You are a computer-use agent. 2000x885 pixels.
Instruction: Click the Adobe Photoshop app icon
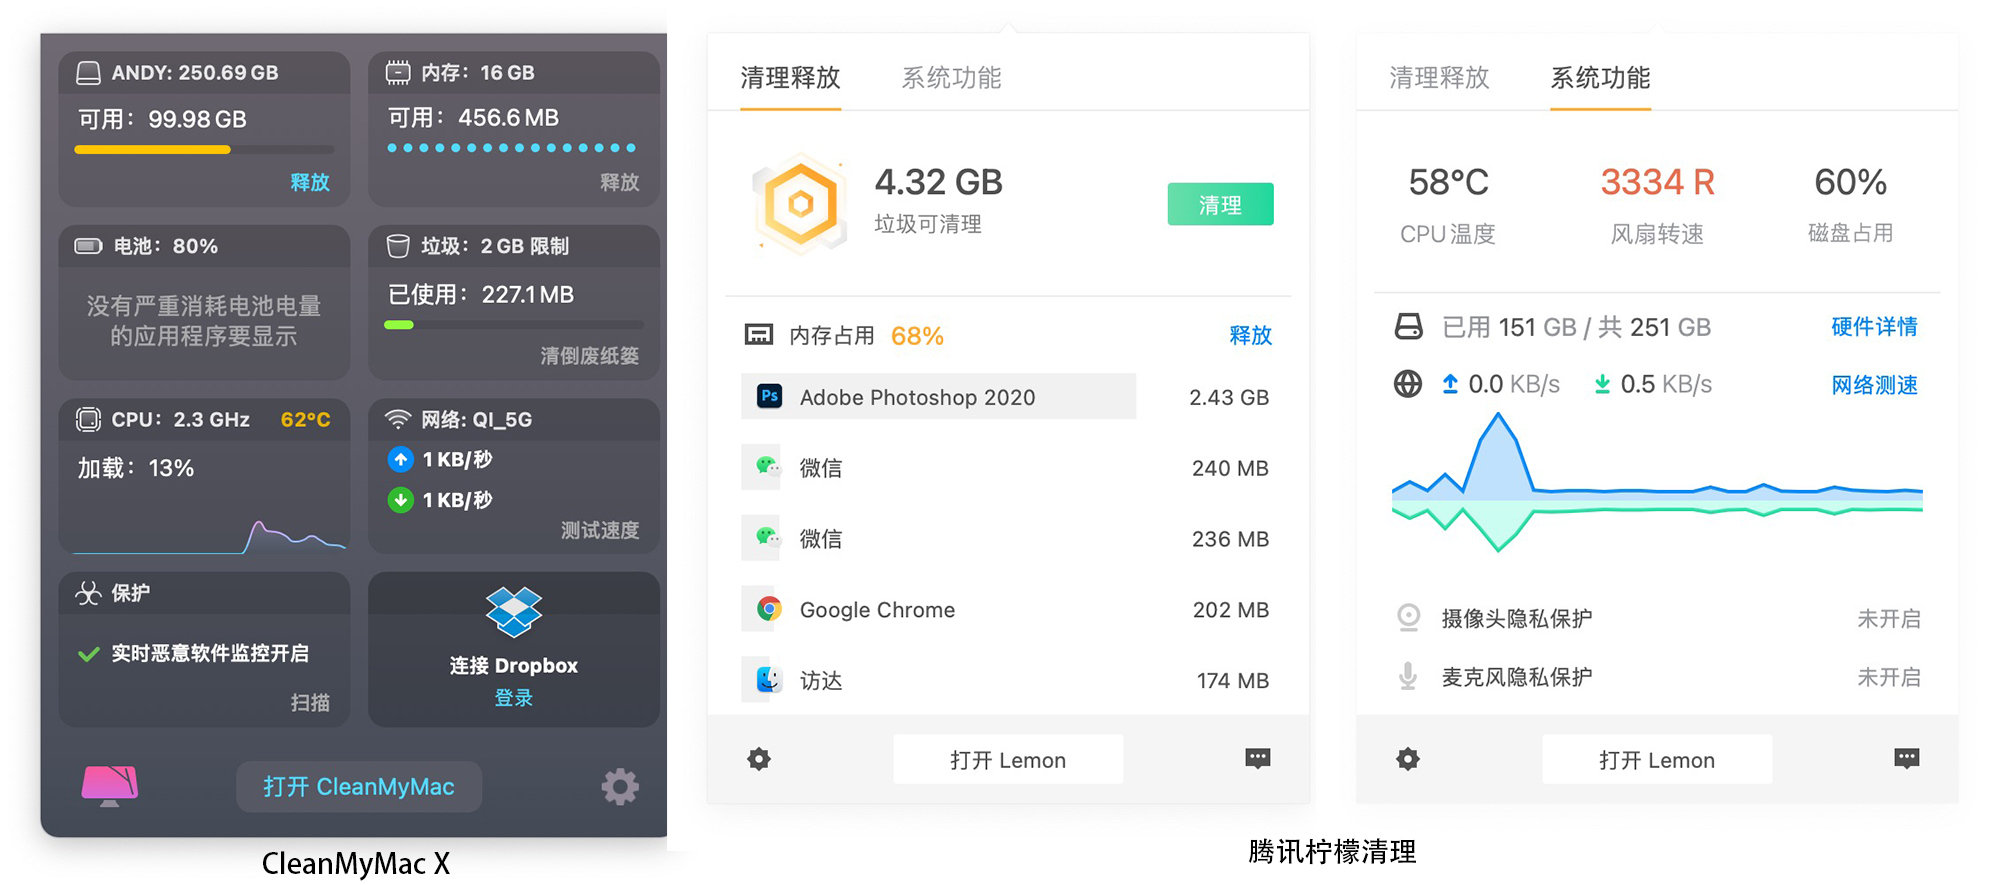point(769,396)
